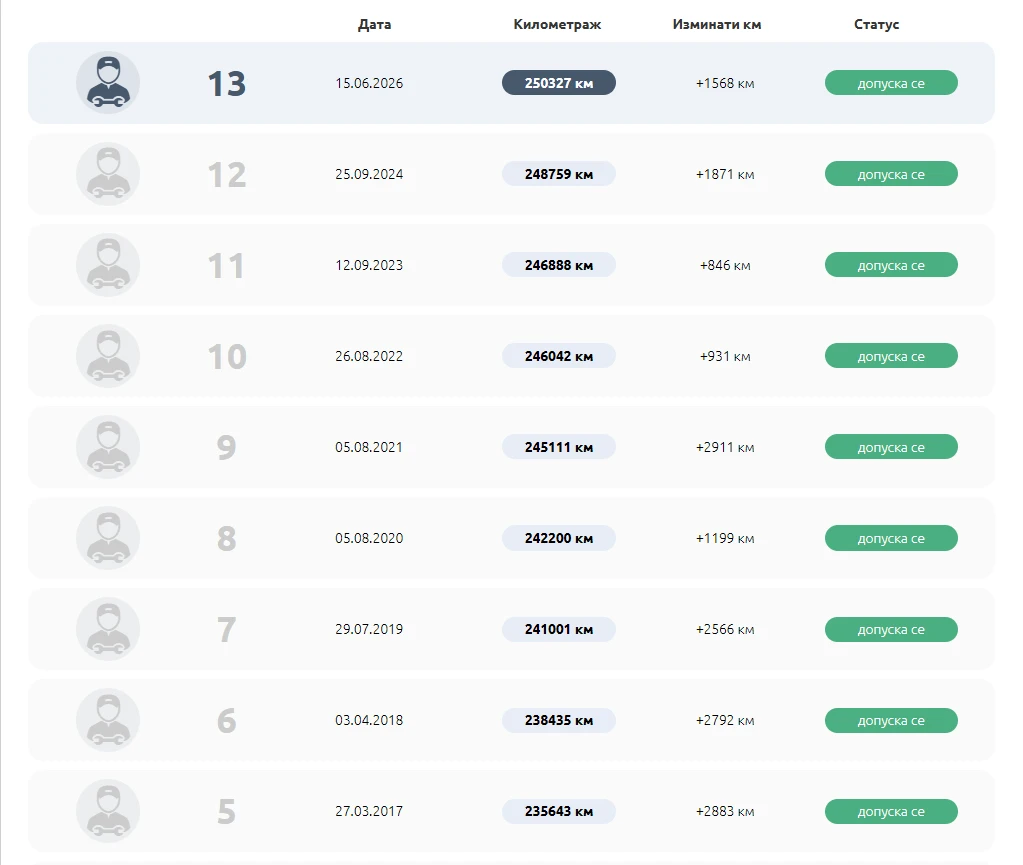Click the +1871 км travelled value

[725, 174]
